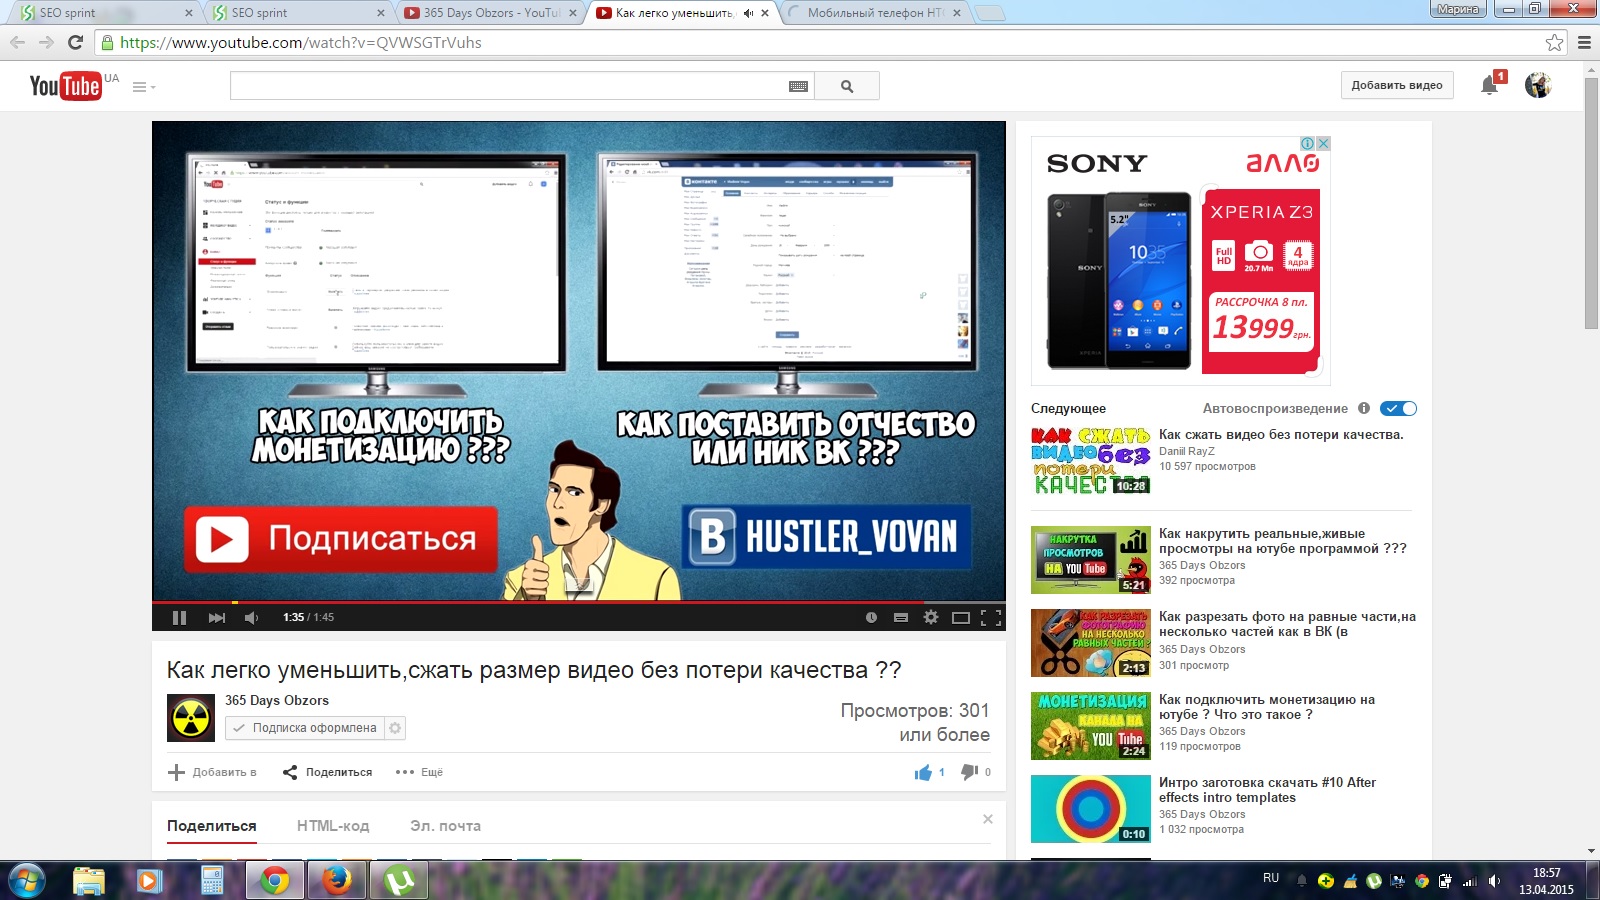Click the Поделиться share button below video

point(327,772)
